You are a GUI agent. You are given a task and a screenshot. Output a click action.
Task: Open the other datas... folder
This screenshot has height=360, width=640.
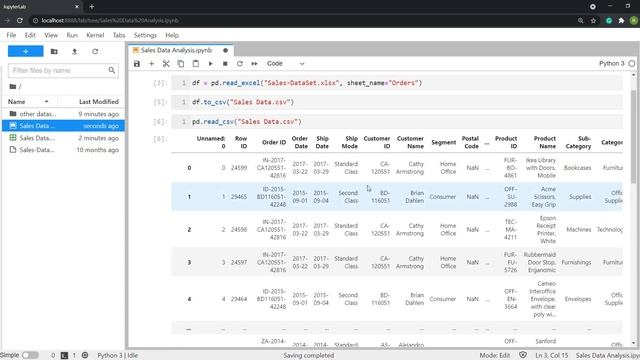[63, 114]
